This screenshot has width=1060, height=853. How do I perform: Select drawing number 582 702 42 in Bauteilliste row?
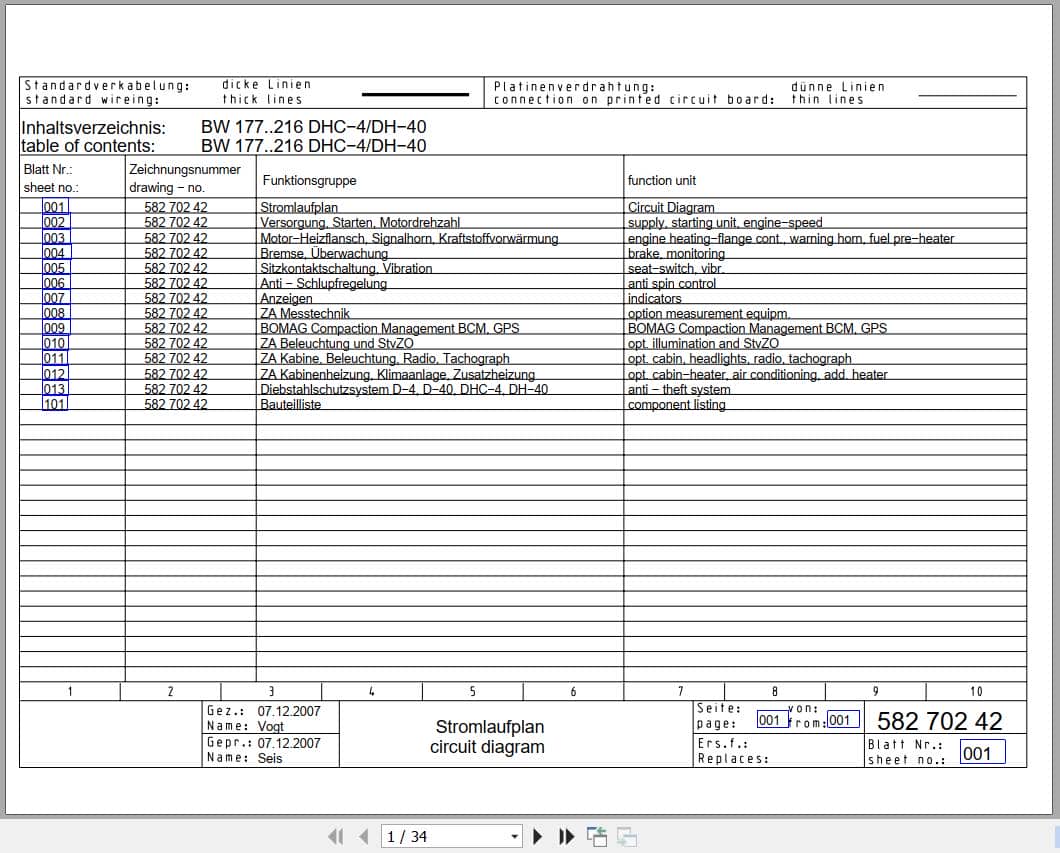pos(176,404)
